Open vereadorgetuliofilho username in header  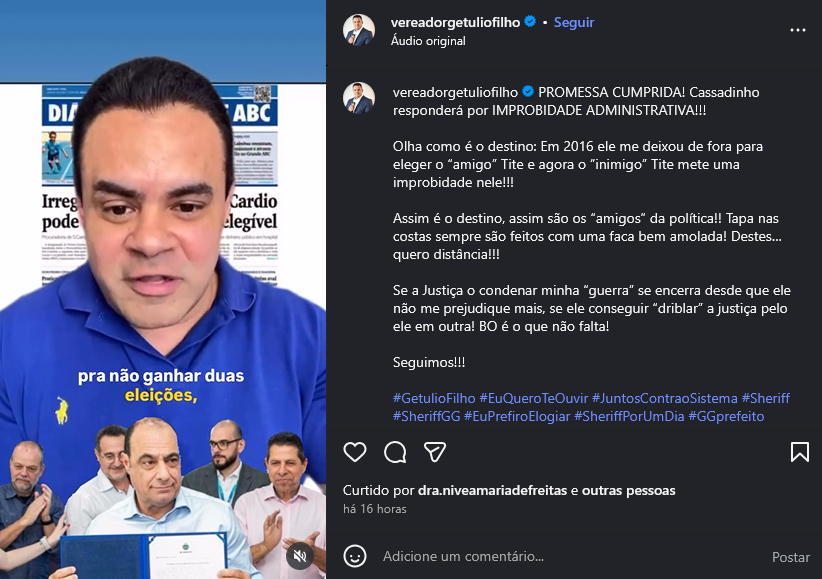[455, 22]
